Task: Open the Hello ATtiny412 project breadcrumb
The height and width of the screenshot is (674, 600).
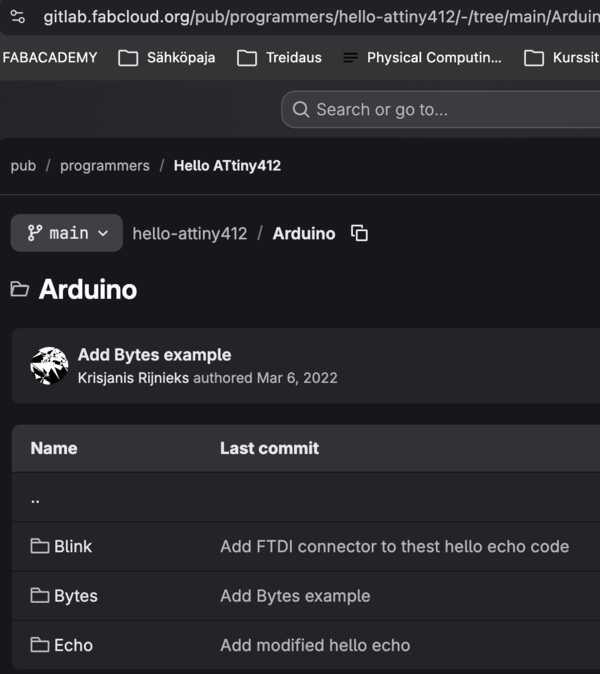Action: click(227, 166)
